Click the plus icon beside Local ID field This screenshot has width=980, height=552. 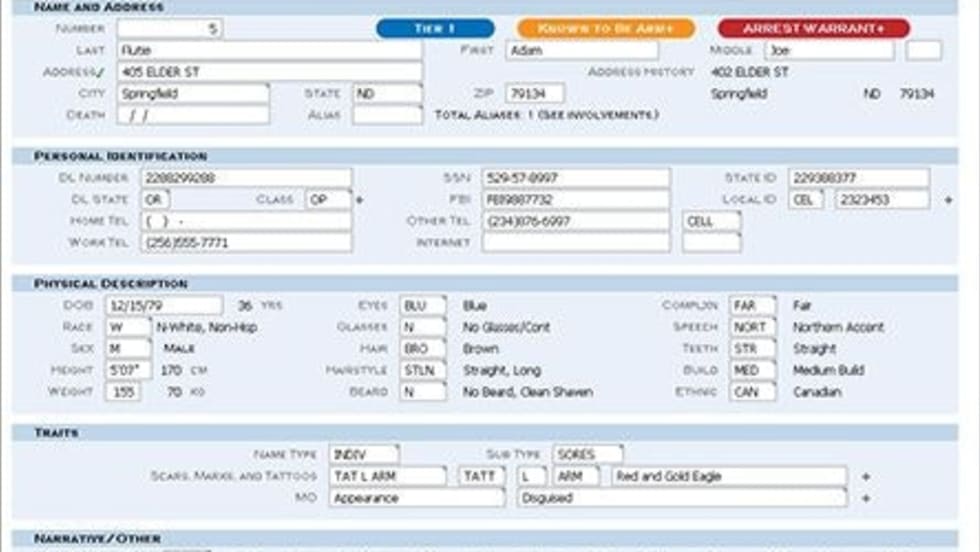pos(948,200)
